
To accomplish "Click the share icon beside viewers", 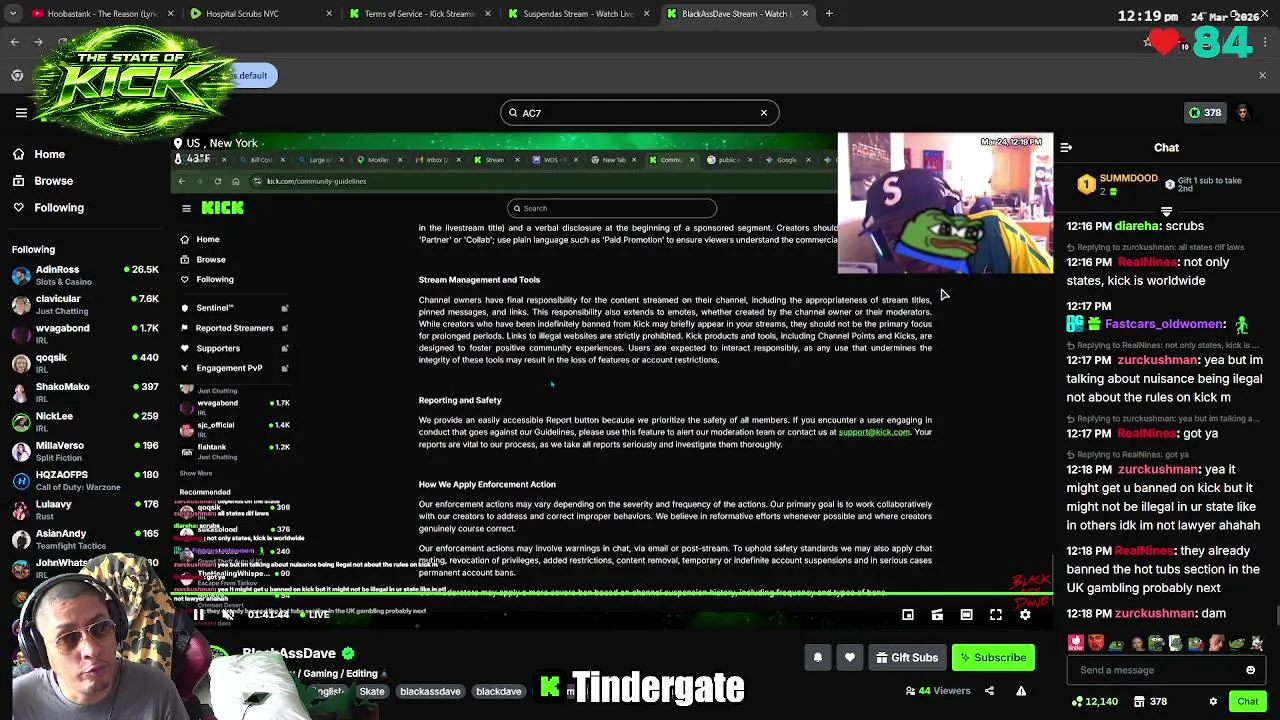I will (x=989, y=691).
